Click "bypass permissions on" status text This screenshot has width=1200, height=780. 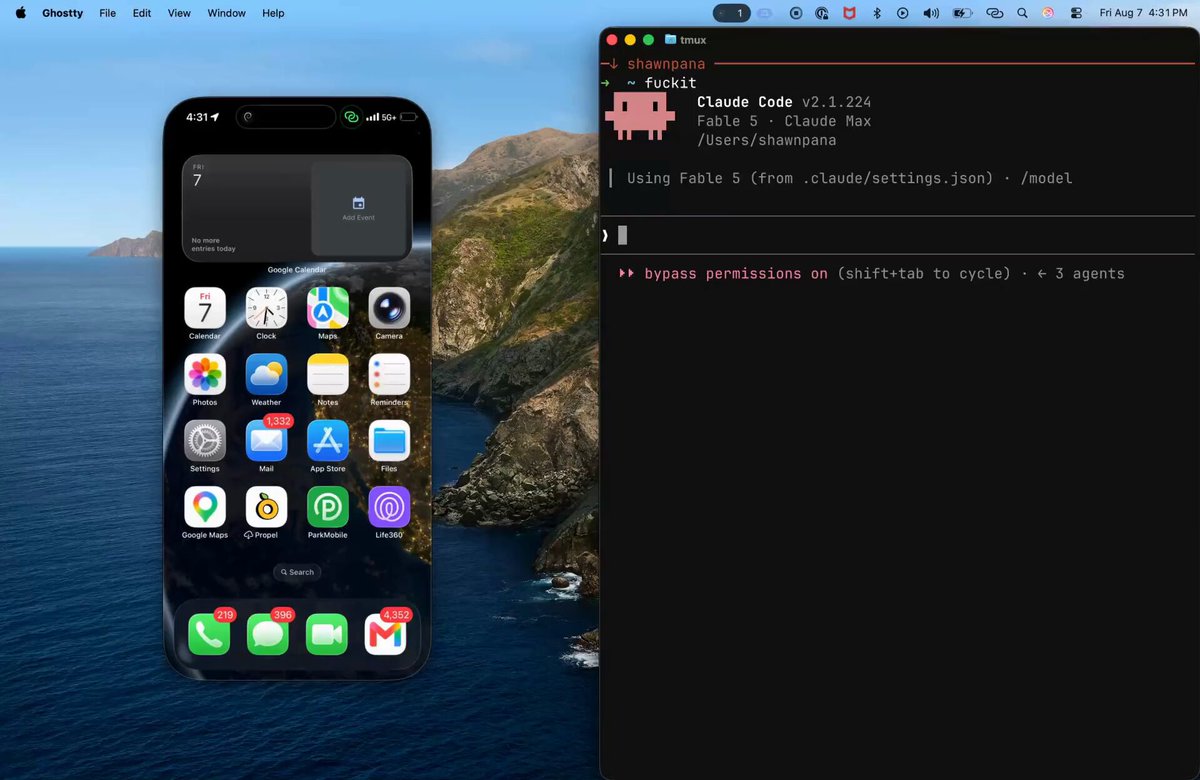click(x=736, y=273)
